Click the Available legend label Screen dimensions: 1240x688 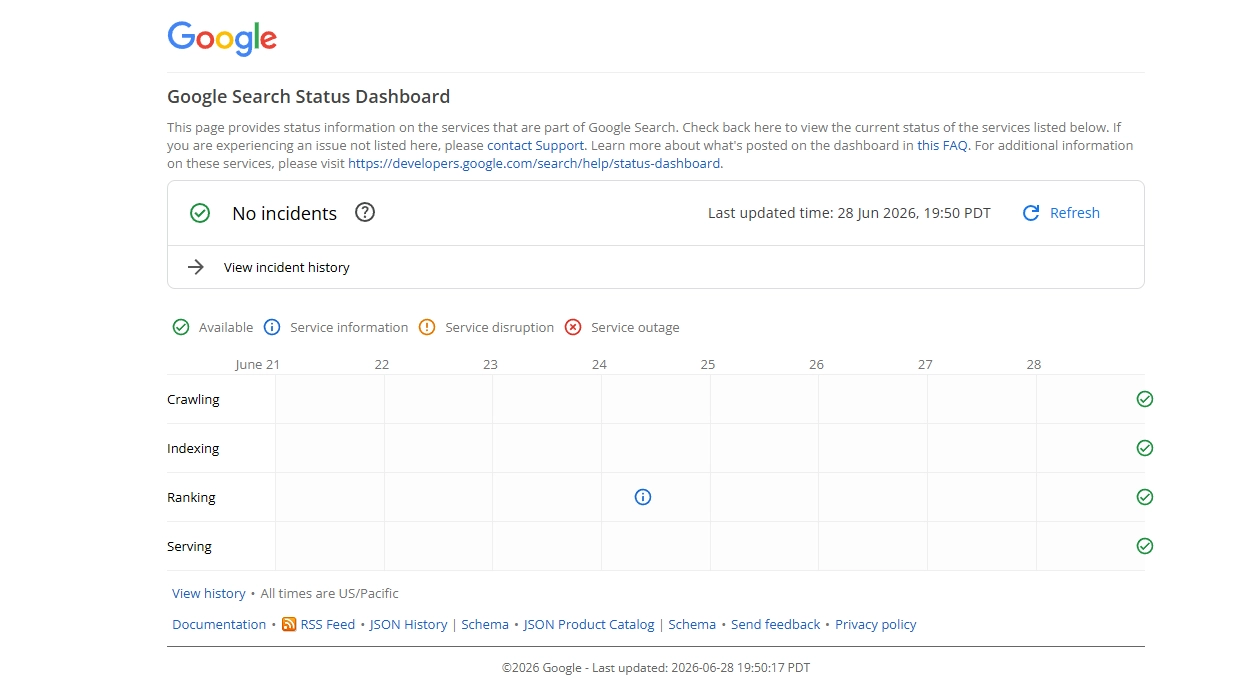point(226,327)
